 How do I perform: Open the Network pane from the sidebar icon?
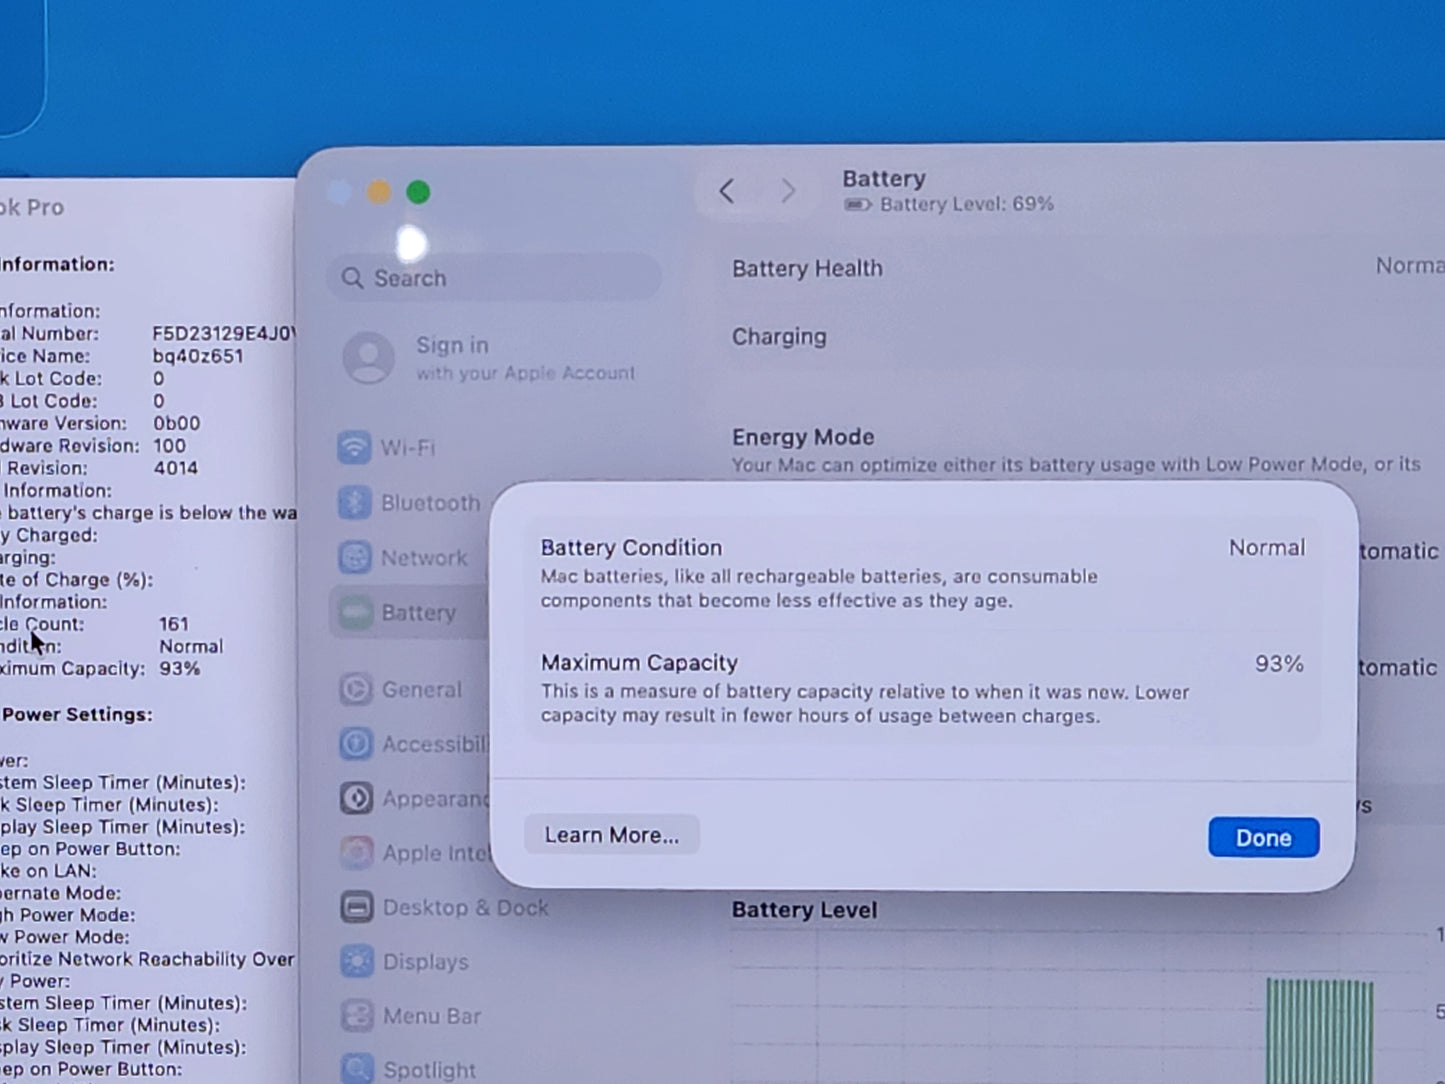click(x=354, y=557)
